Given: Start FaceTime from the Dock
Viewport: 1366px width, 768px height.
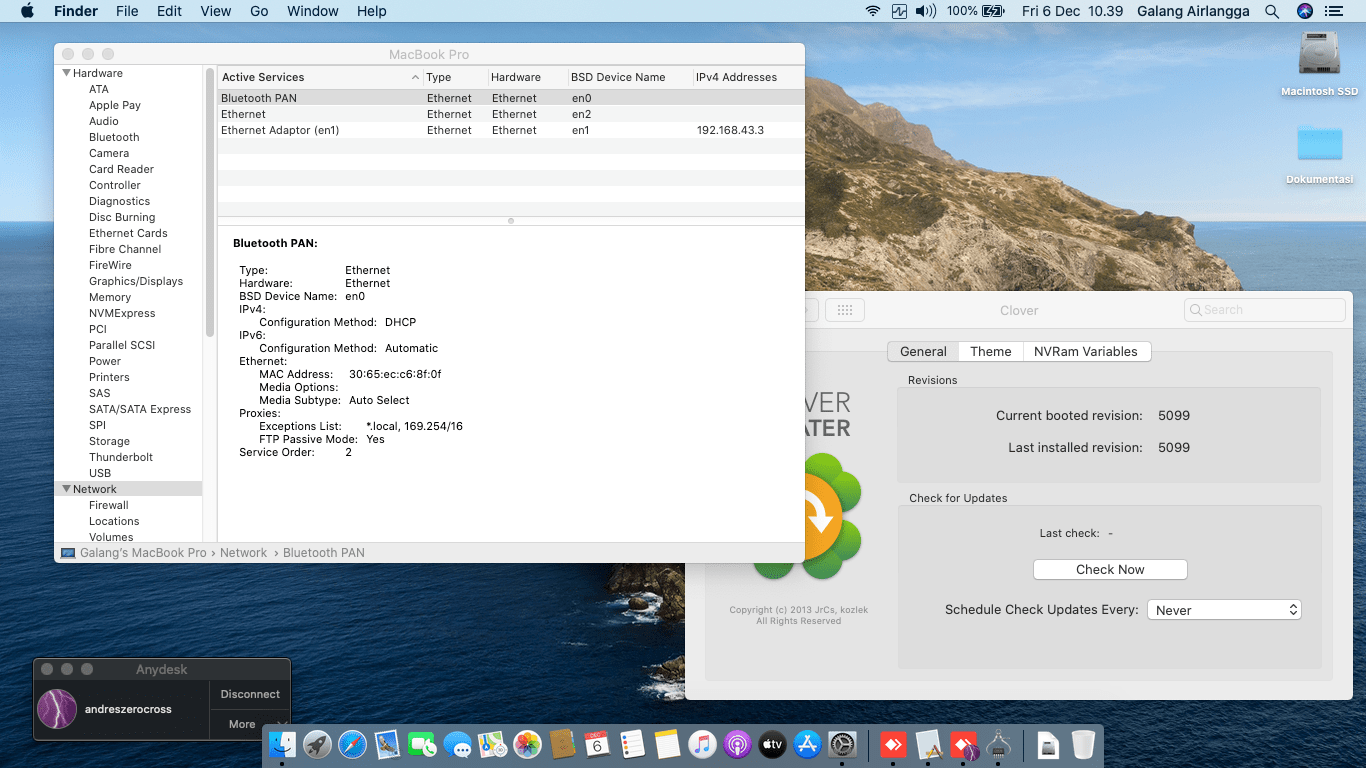Looking at the screenshot, I should 423,744.
